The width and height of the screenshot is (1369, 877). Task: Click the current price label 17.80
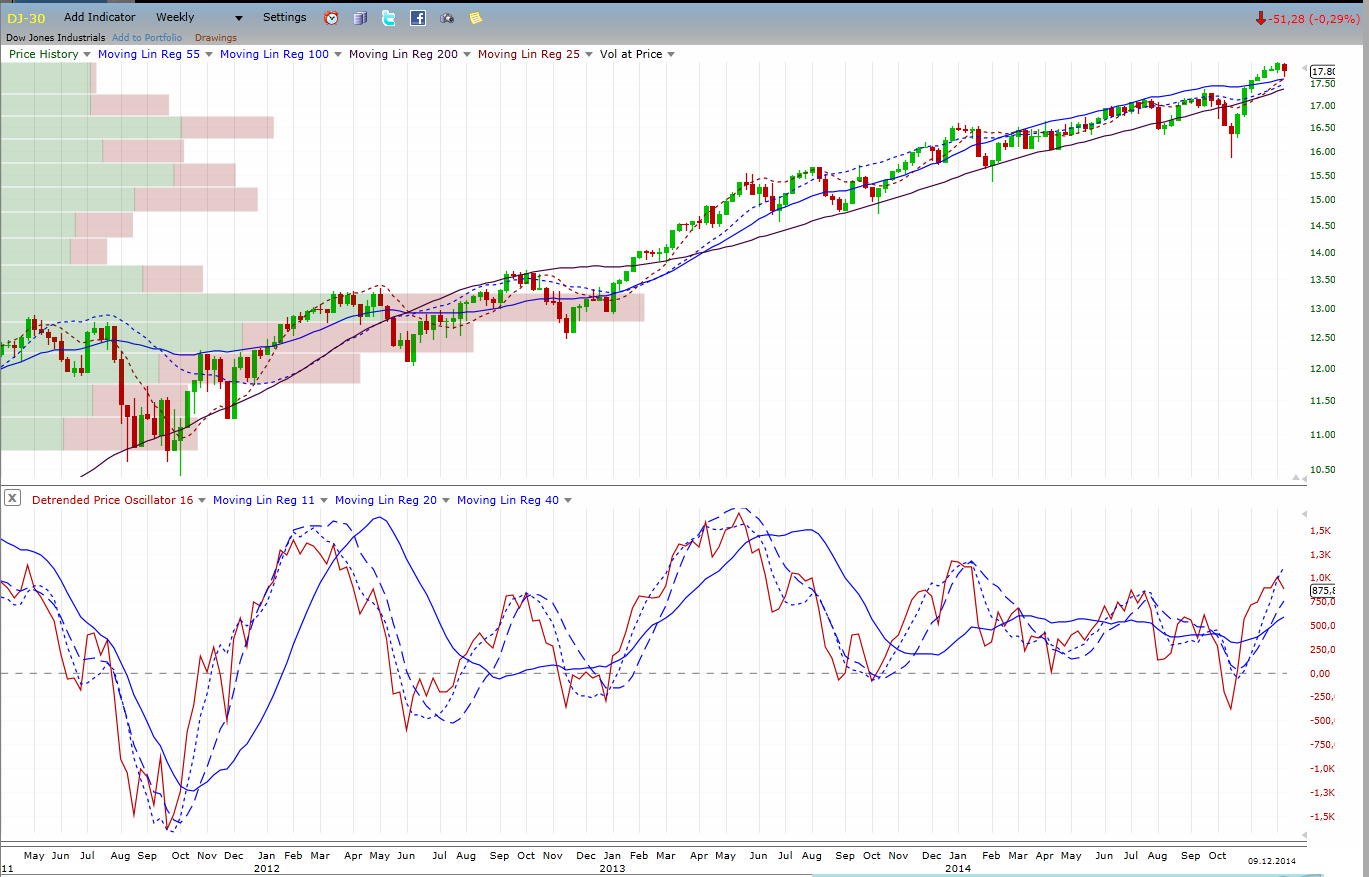(x=1322, y=71)
